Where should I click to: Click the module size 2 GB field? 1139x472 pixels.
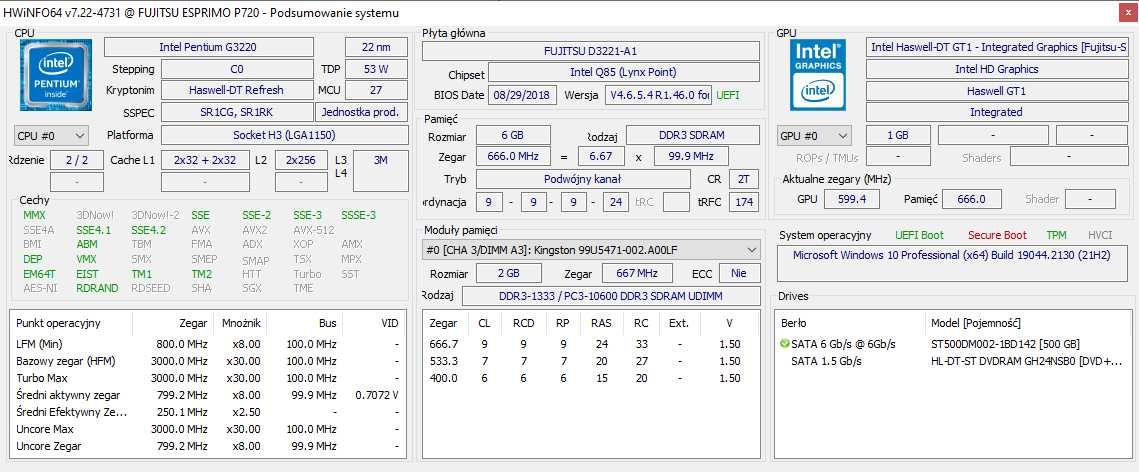(508, 273)
